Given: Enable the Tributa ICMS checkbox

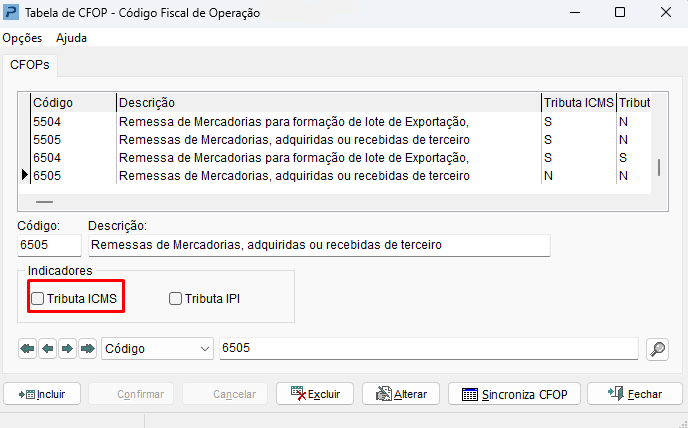Looking at the screenshot, I should coord(38,298).
